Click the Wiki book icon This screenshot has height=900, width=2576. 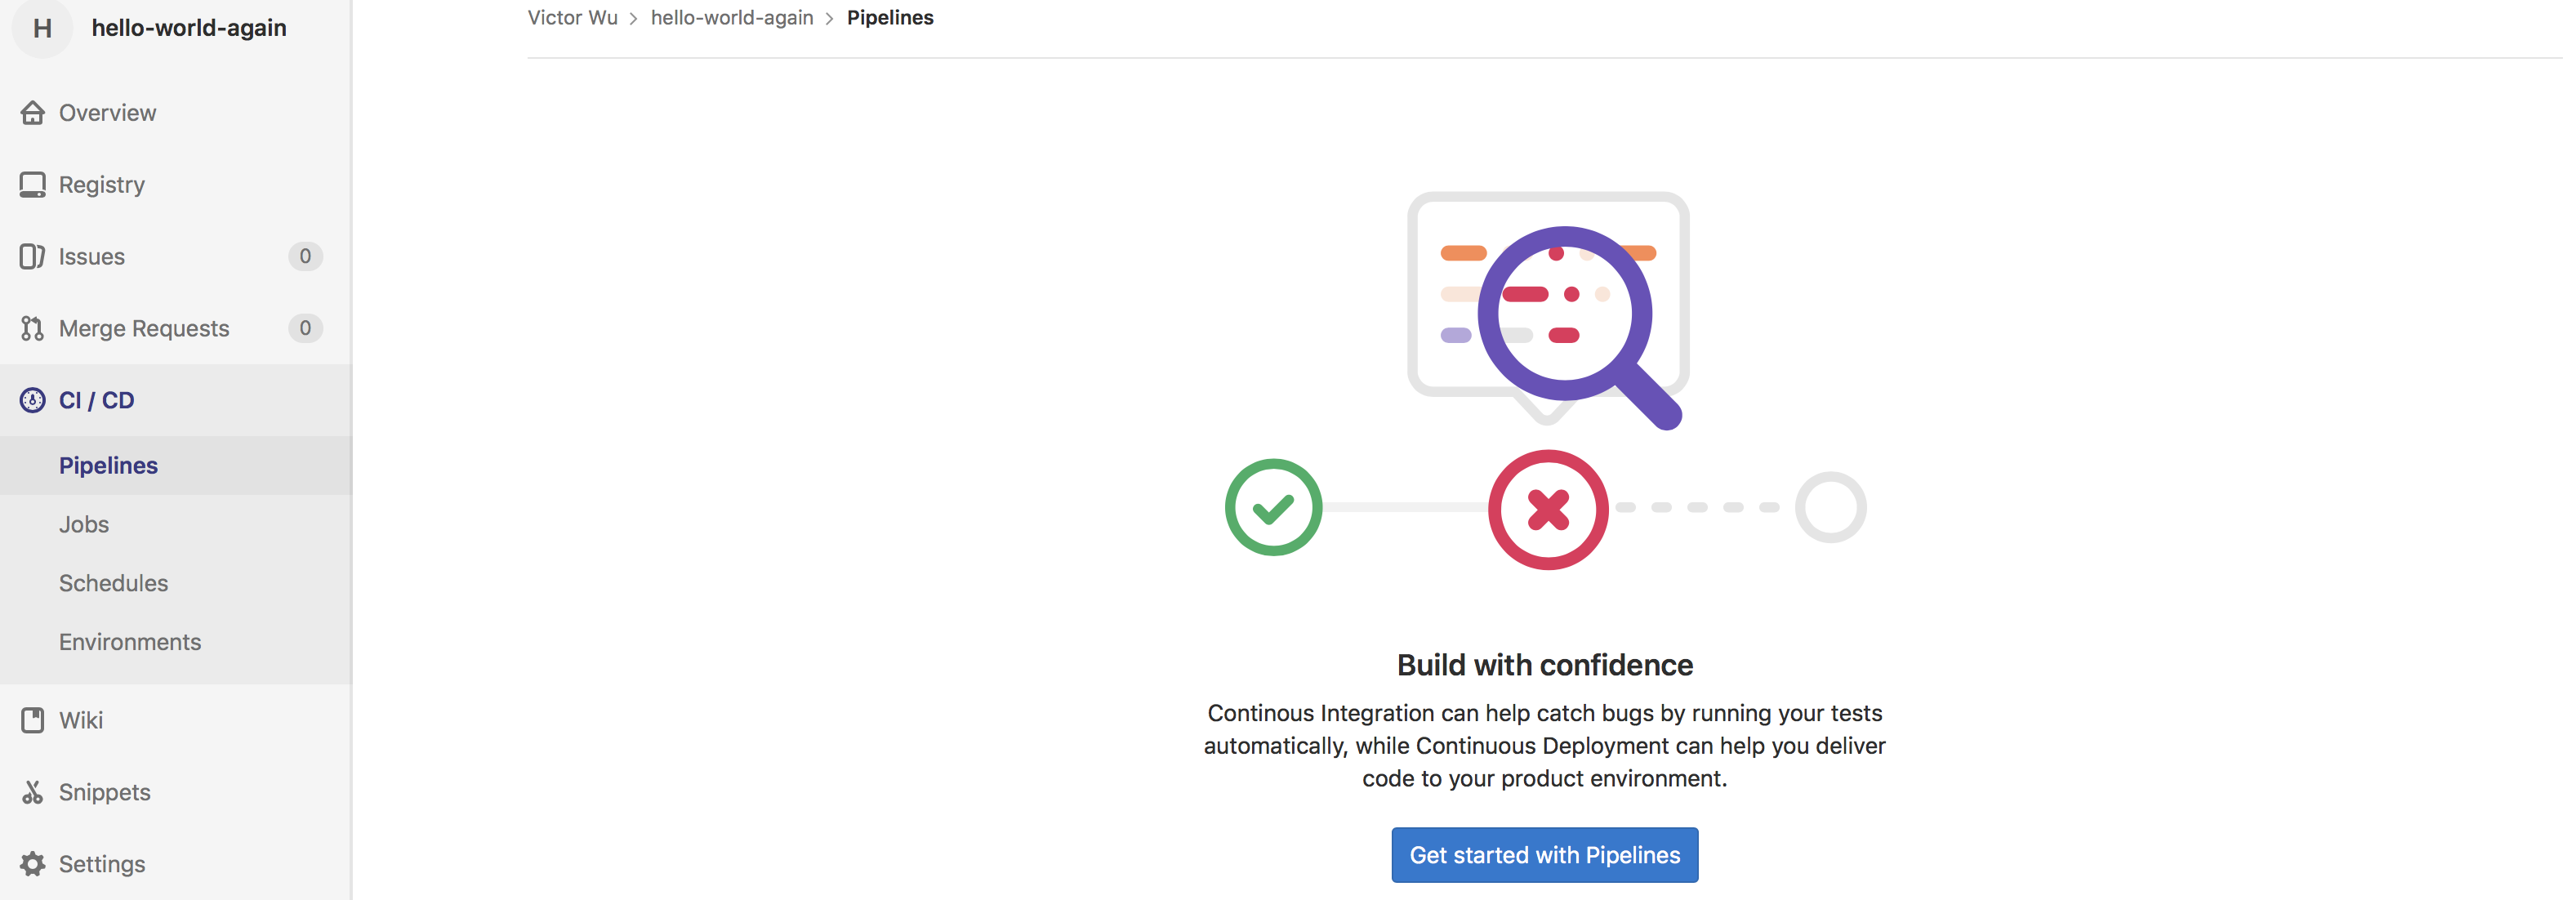32,720
